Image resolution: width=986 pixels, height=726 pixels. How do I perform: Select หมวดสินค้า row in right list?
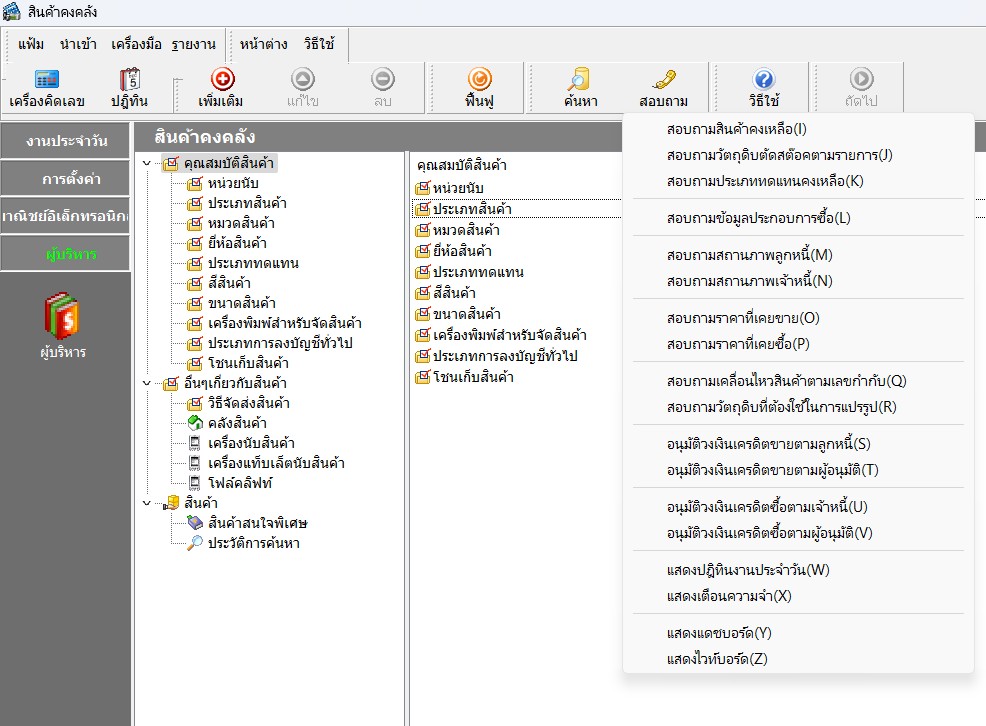coord(466,230)
